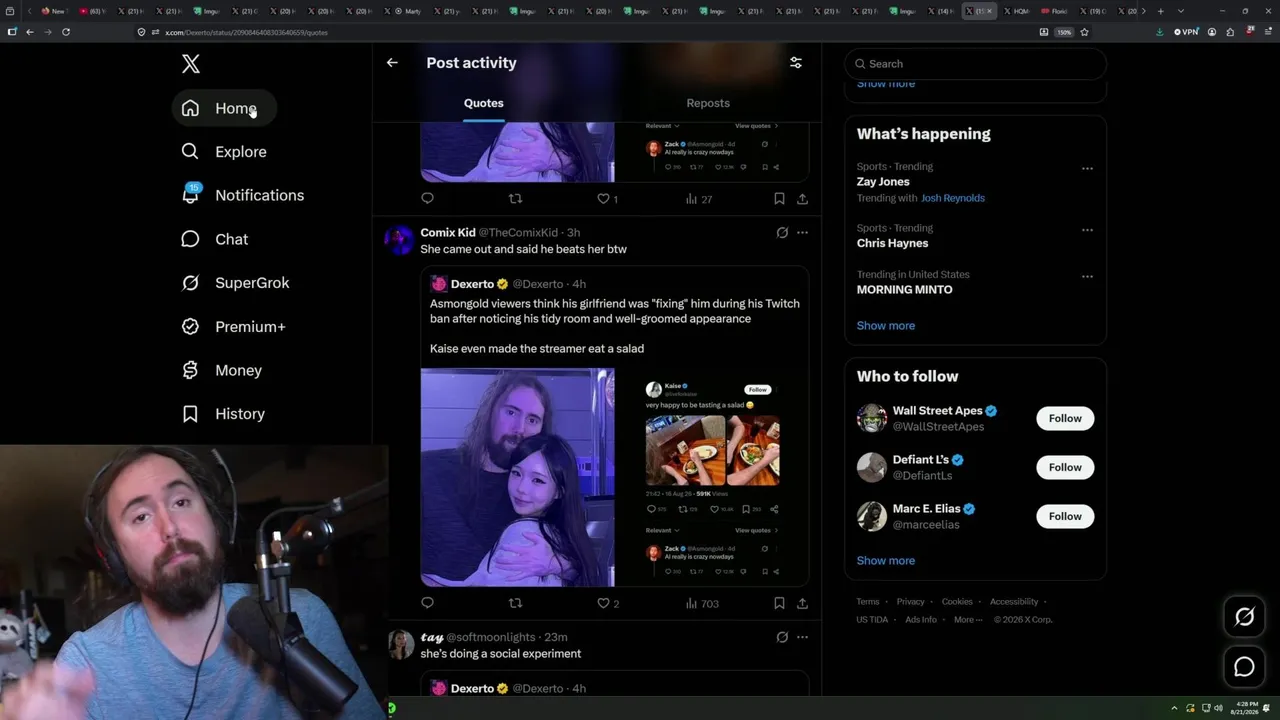
Task: Open the History bookmark icon
Action: coord(190,414)
